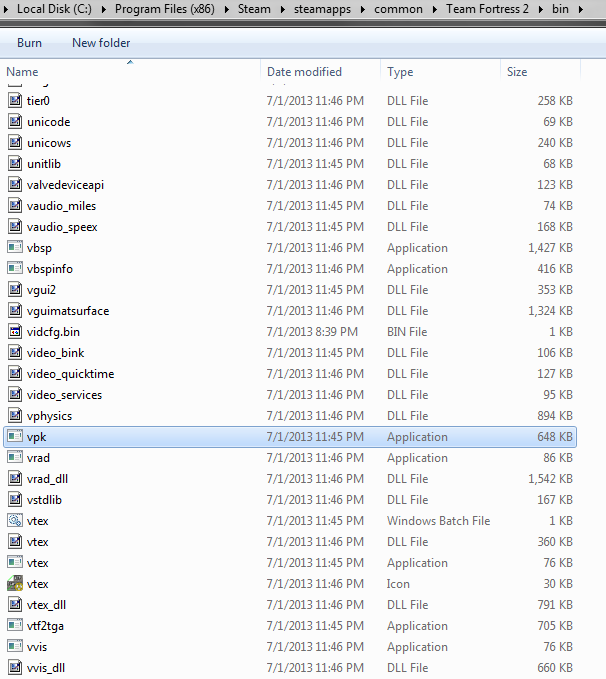Click the vrad_dll file icon

tap(15, 479)
